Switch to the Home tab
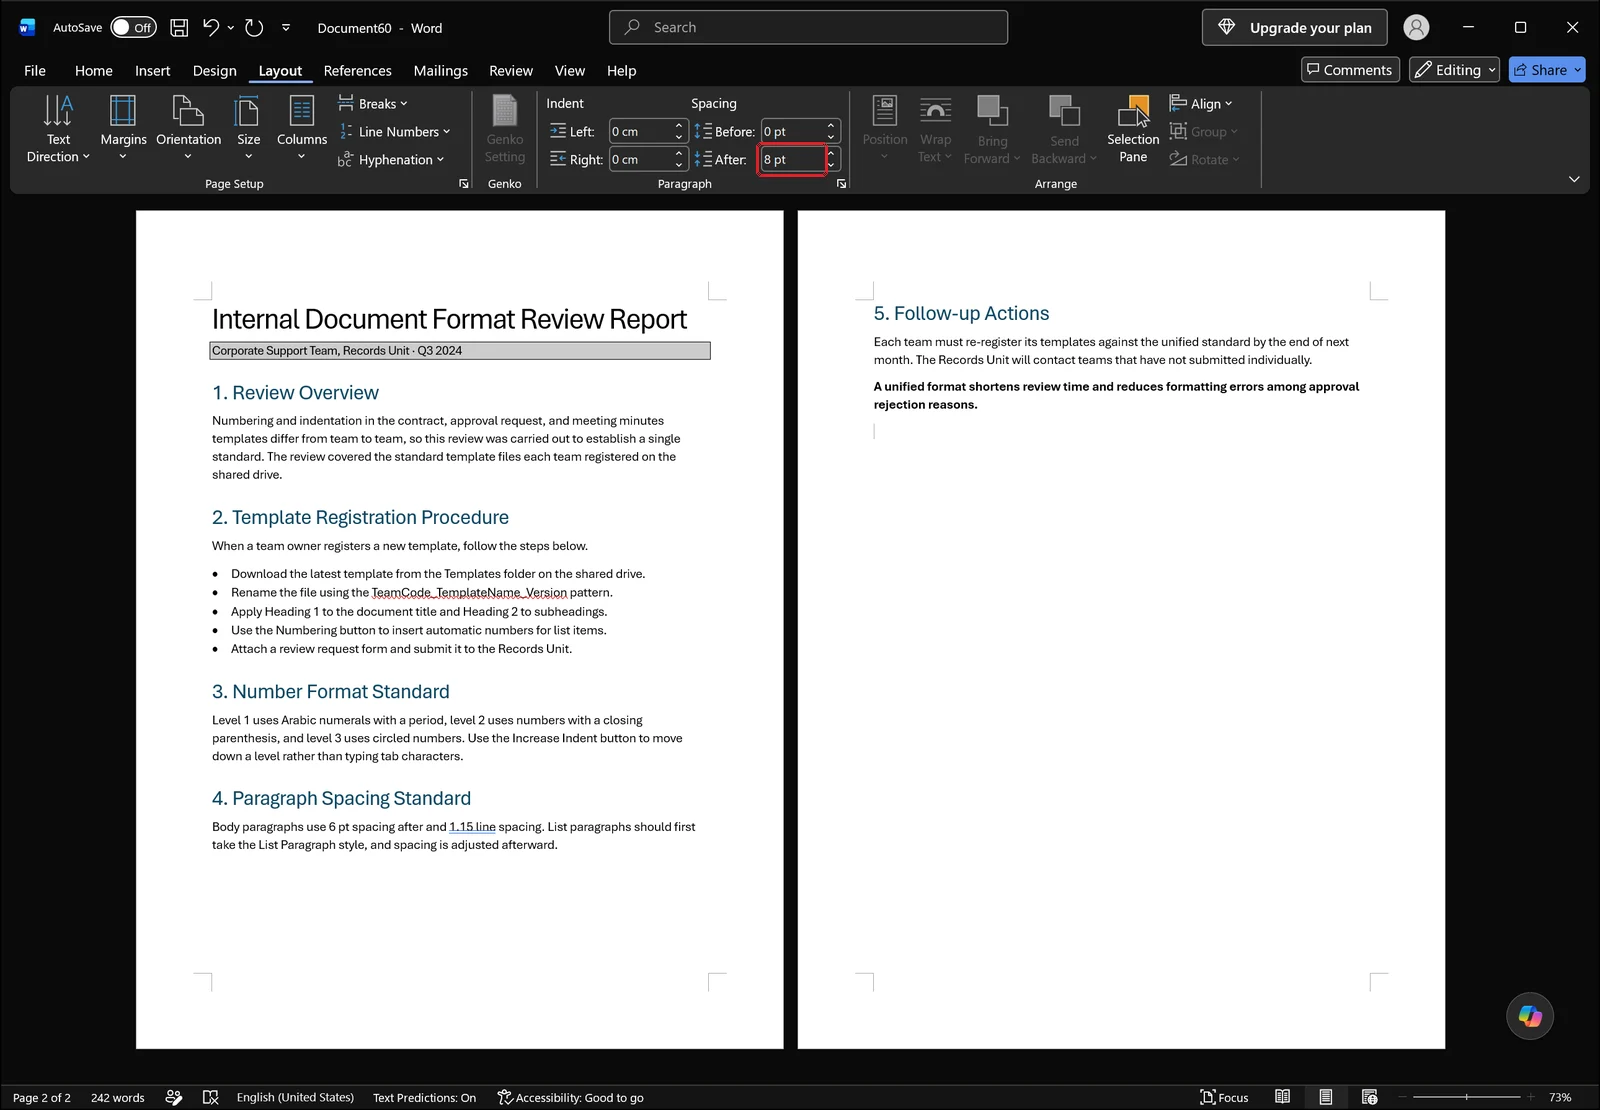1600x1110 pixels. [x=94, y=71]
